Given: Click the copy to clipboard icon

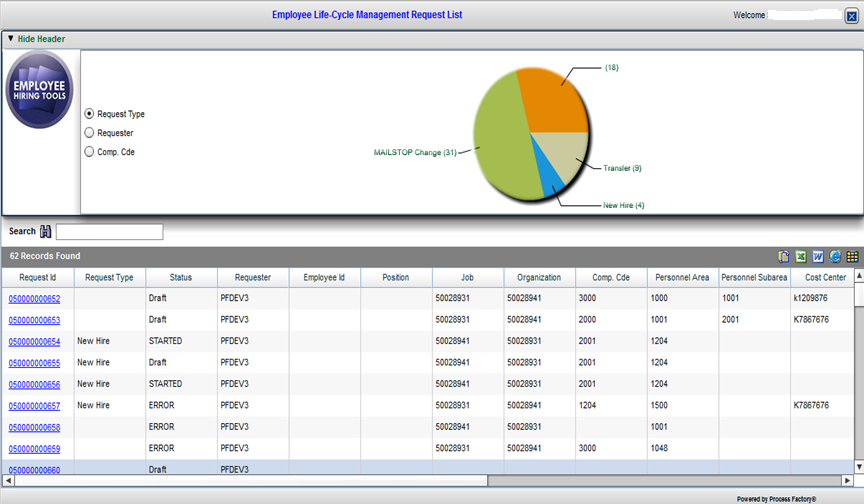Looking at the screenshot, I should [785, 257].
